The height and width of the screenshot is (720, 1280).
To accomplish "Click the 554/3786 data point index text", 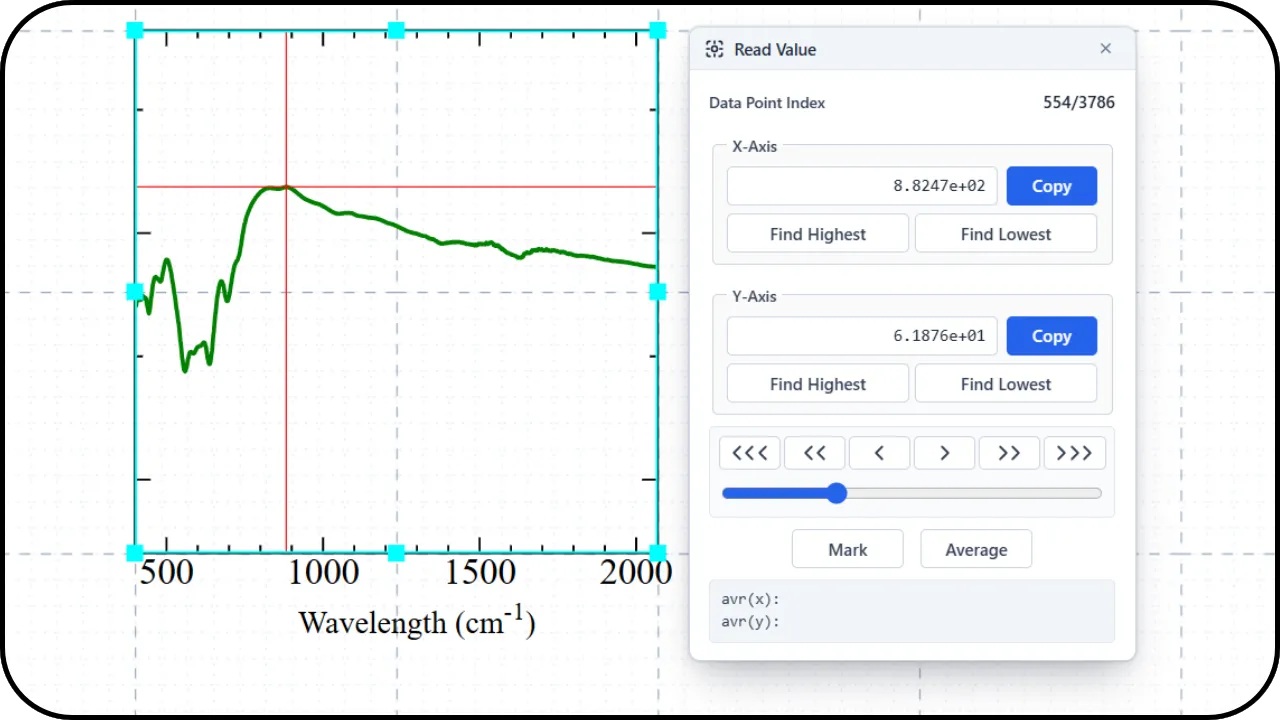I will [x=1078, y=102].
